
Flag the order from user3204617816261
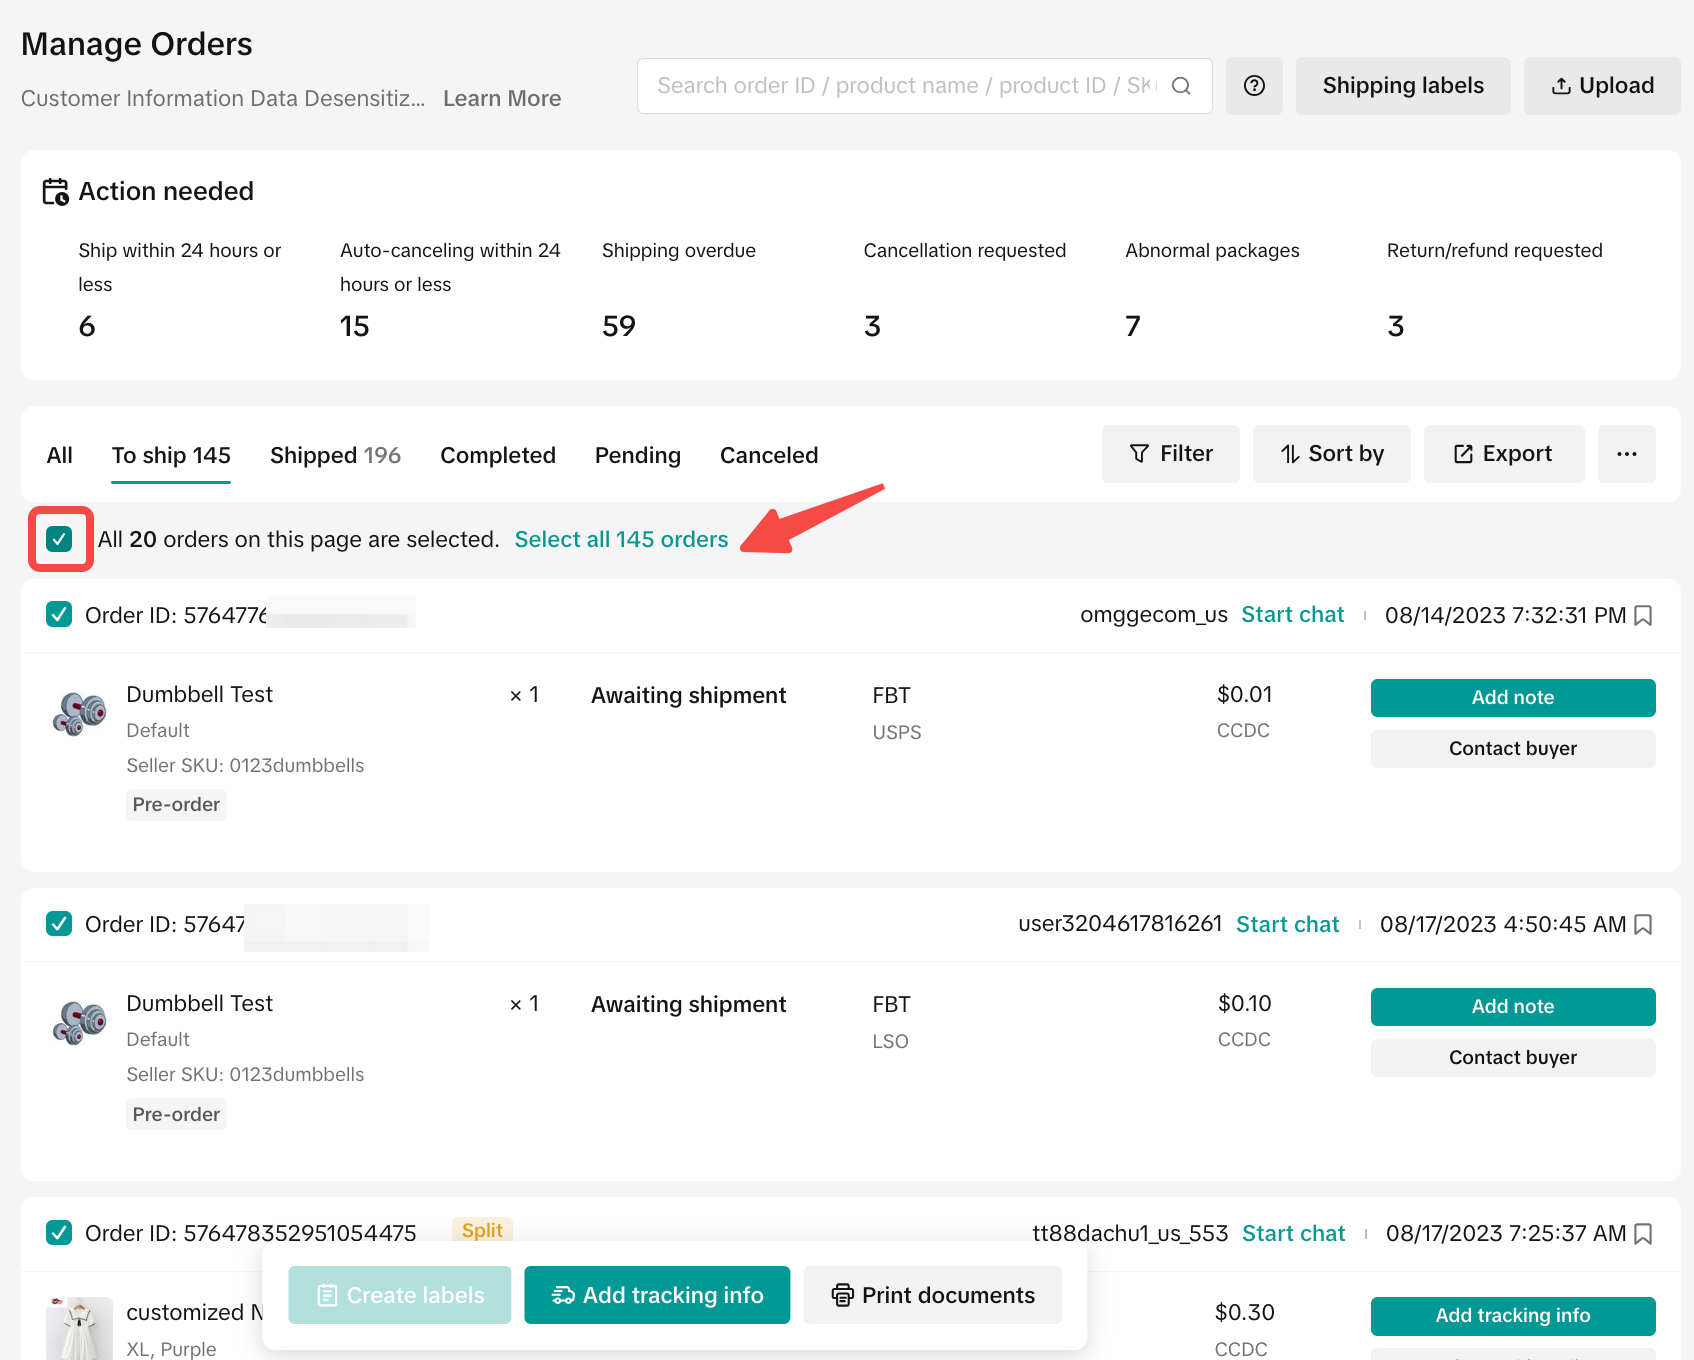coord(1643,925)
